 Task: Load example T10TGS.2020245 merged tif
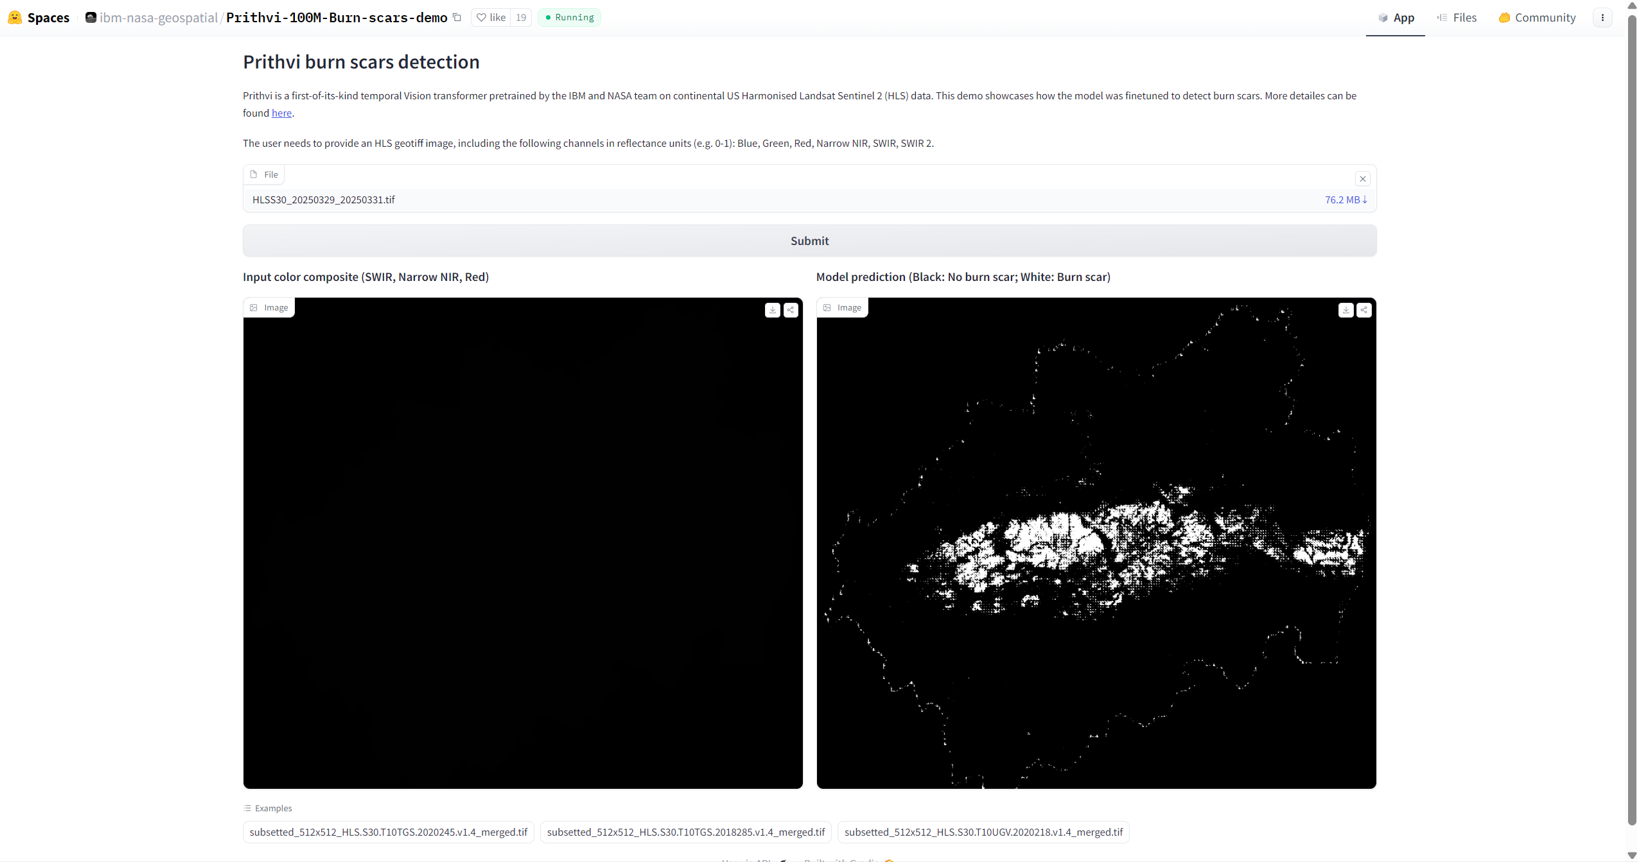pyautogui.click(x=388, y=832)
